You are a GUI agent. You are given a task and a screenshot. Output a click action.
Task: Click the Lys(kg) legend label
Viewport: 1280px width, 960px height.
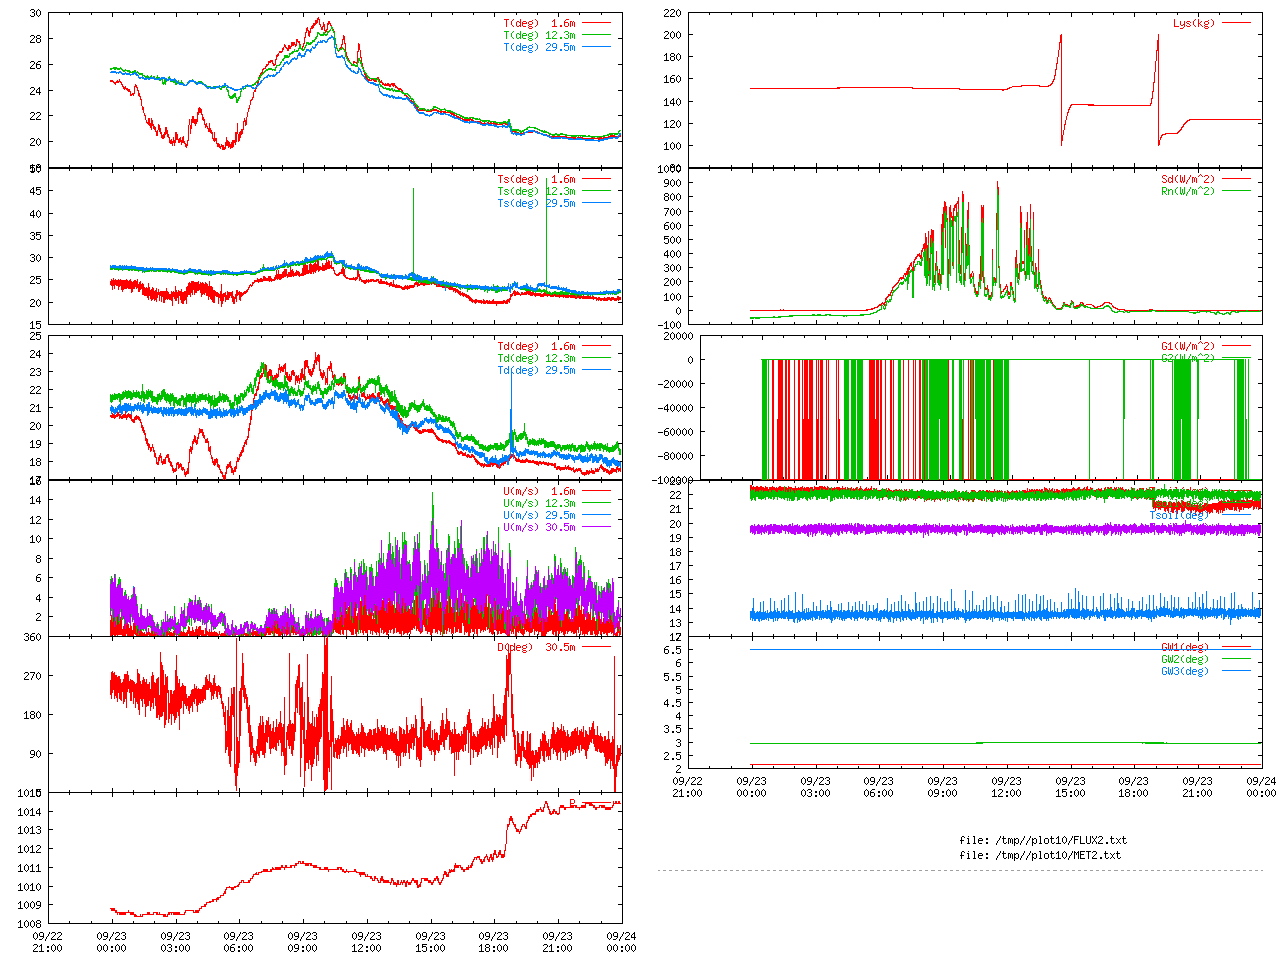tap(1194, 23)
